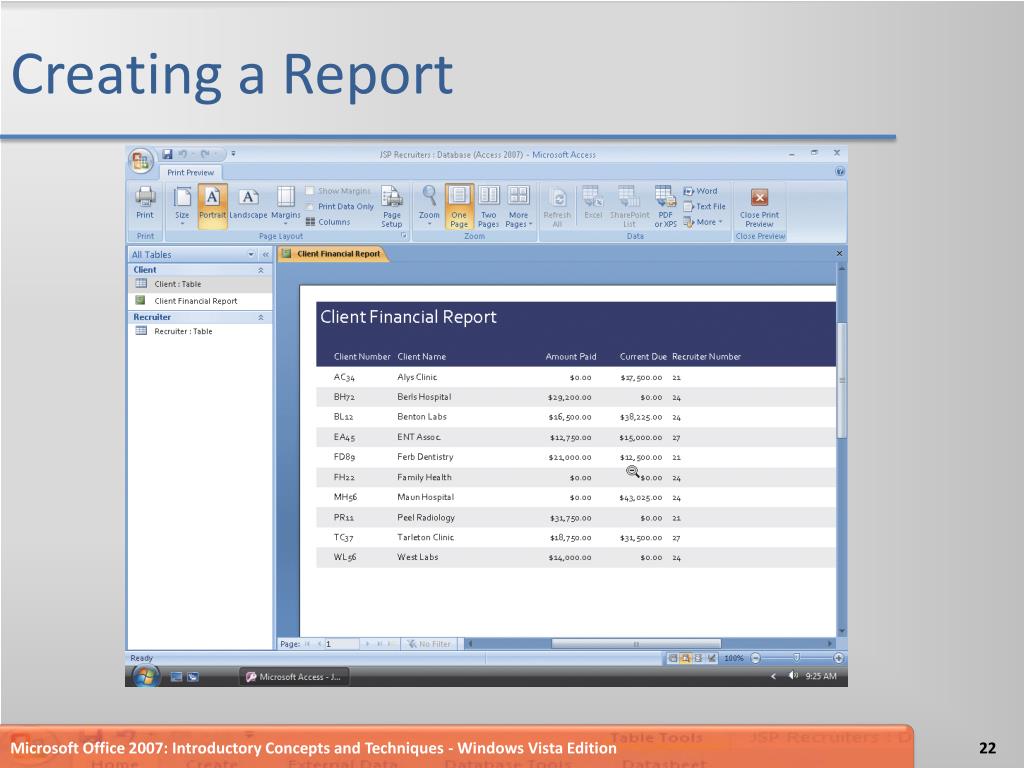The image size is (1024, 768).
Task: Click the zoom in plus button
Action: (839, 658)
